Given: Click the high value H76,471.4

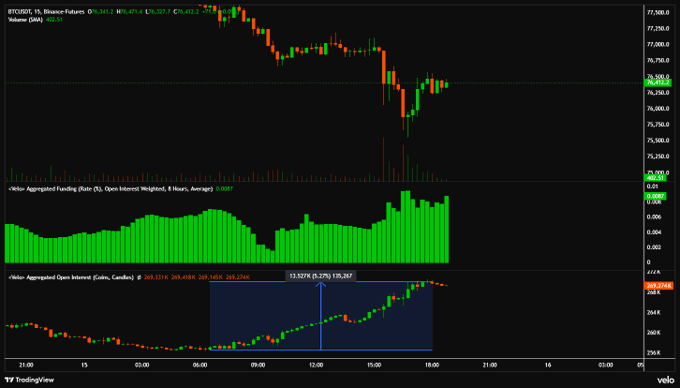Looking at the screenshot, I should point(129,12).
